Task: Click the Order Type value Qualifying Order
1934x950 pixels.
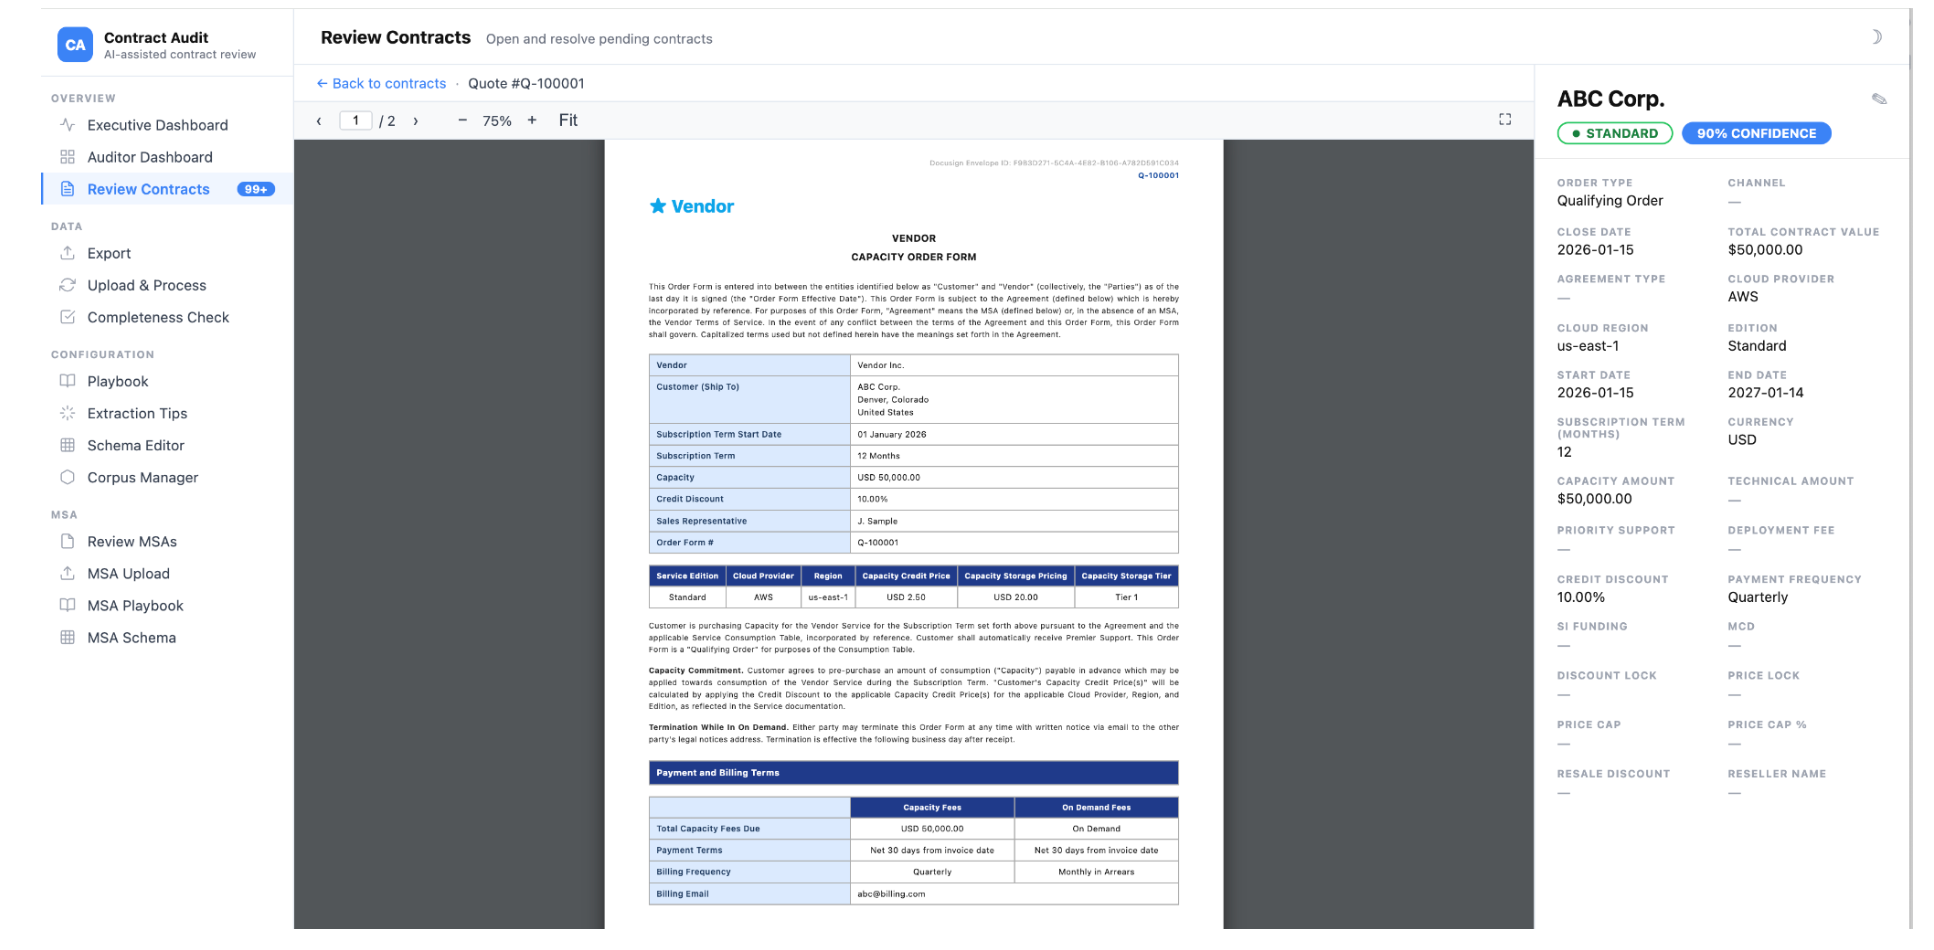Action: [x=1610, y=201]
